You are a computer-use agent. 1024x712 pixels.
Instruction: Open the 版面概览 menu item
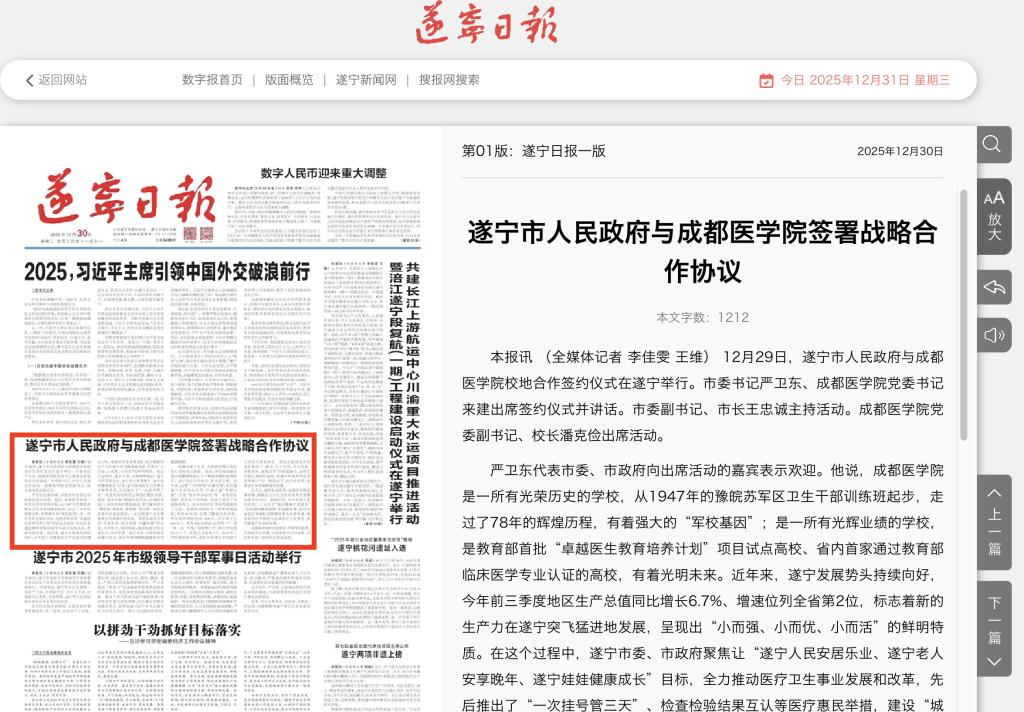(289, 80)
